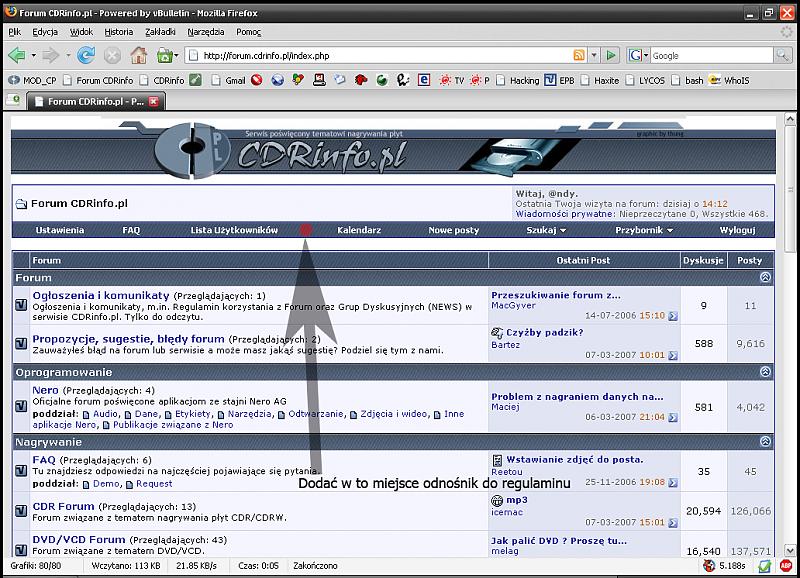Open the Etykiety subforum of Nero
The height and width of the screenshot is (578, 800).
click(193, 414)
